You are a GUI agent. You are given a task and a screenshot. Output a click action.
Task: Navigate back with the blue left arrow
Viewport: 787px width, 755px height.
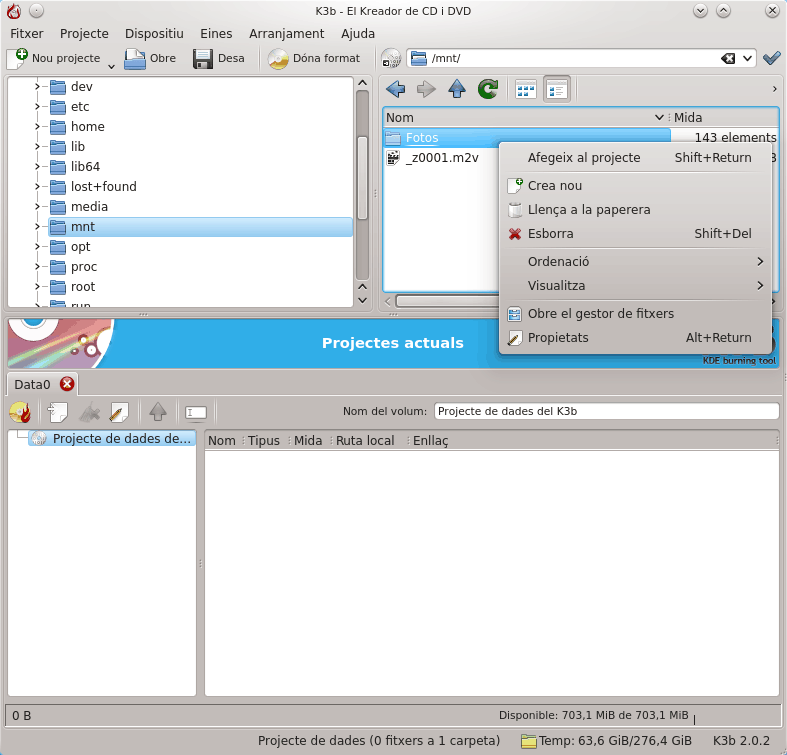pos(395,89)
